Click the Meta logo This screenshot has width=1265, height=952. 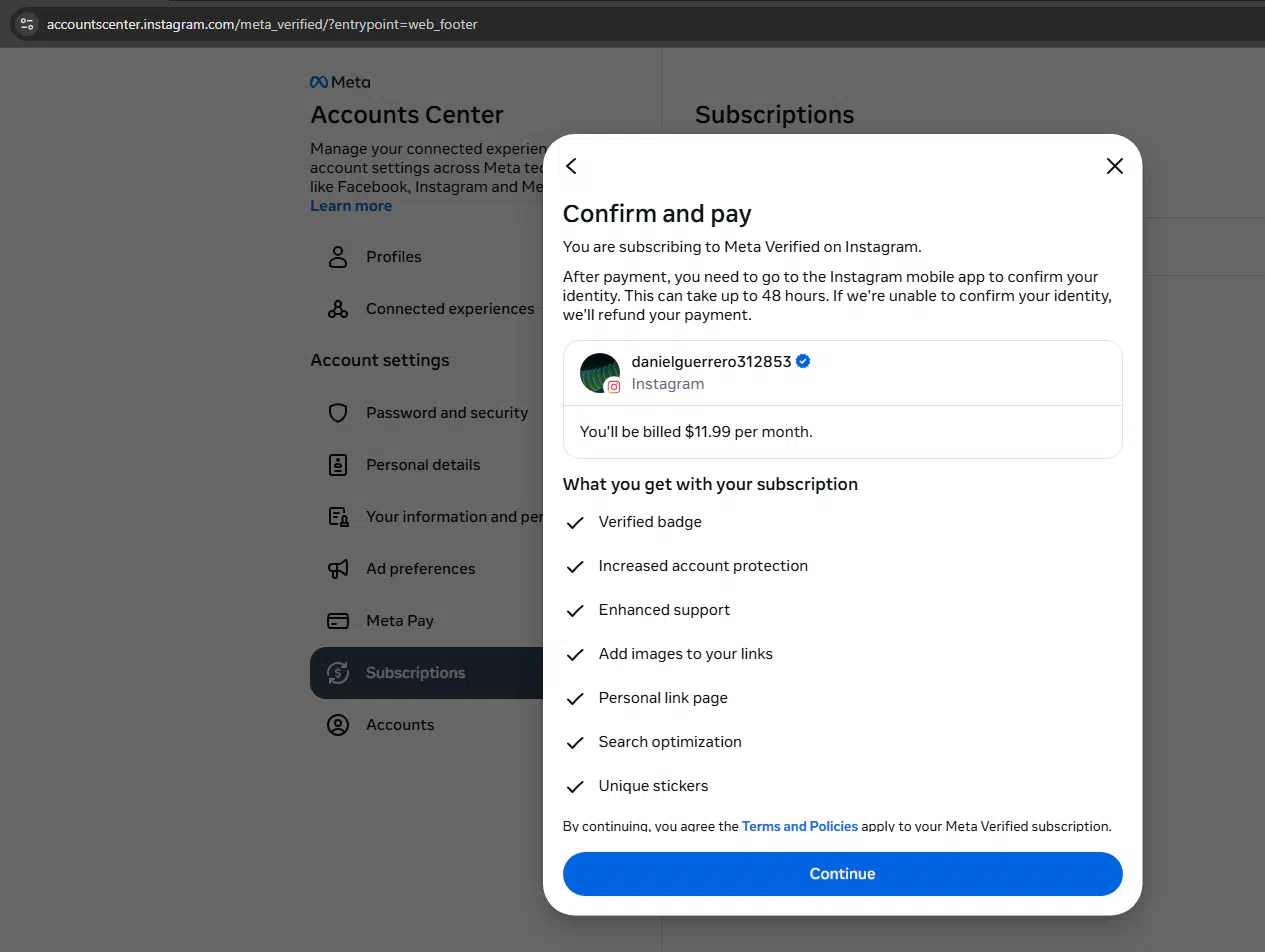point(340,82)
